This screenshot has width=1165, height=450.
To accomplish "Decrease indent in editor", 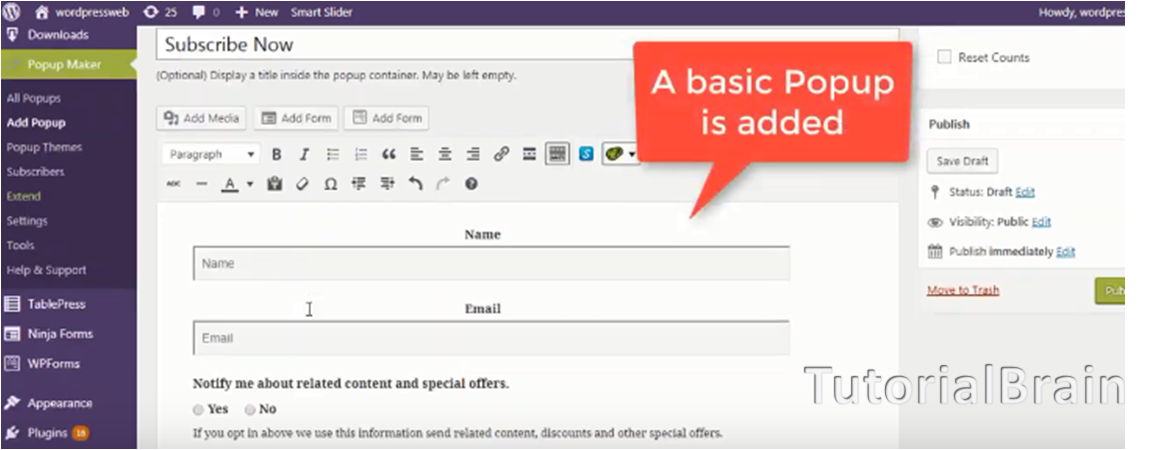I will tap(359, 183).
